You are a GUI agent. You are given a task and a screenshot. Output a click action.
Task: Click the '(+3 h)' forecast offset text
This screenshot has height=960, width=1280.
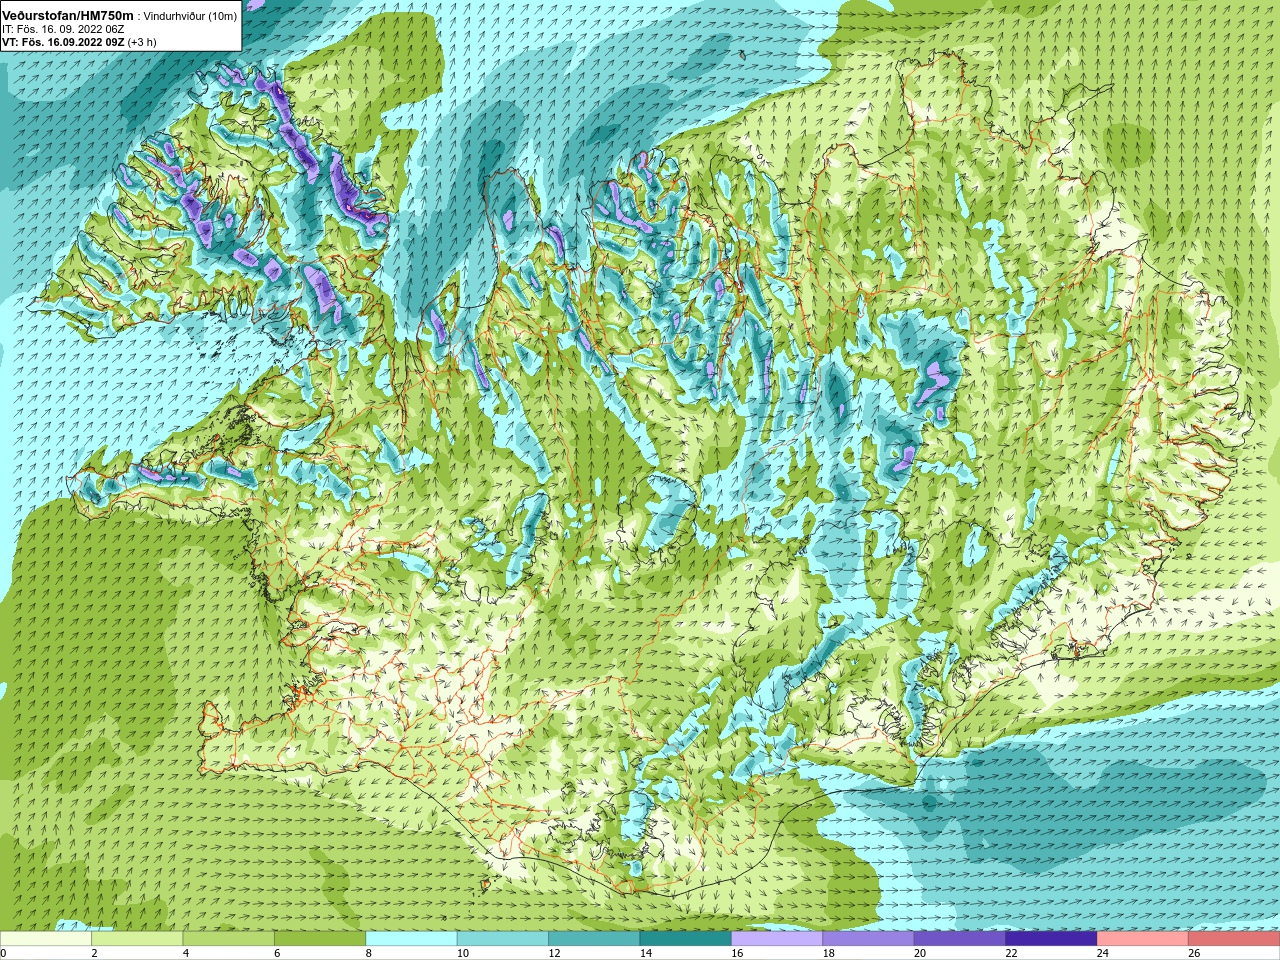[x=142, y=42]
